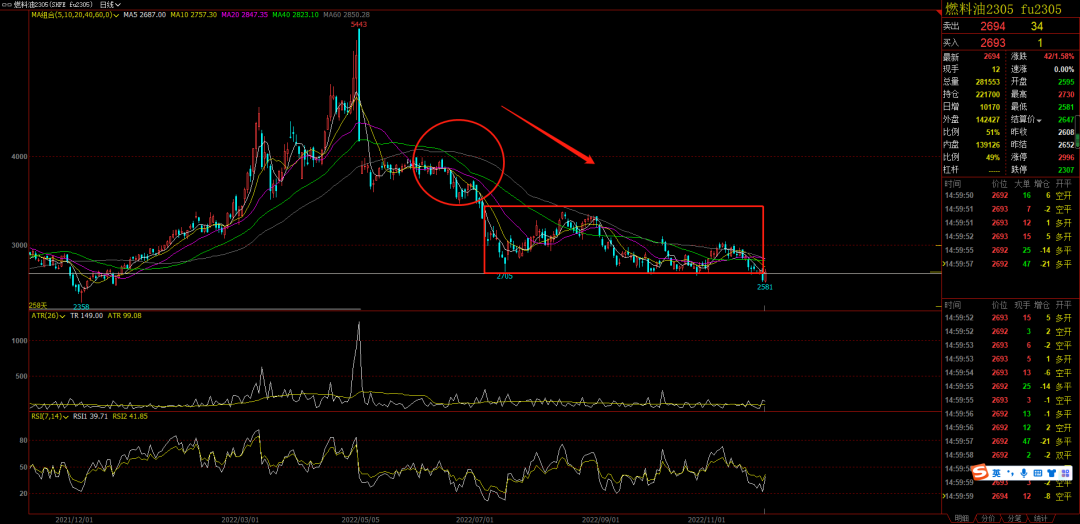Click the 2022/05/05 date axis label
Screen dimensions: 1080x524
pyautogui.click(x=361, y=519)
